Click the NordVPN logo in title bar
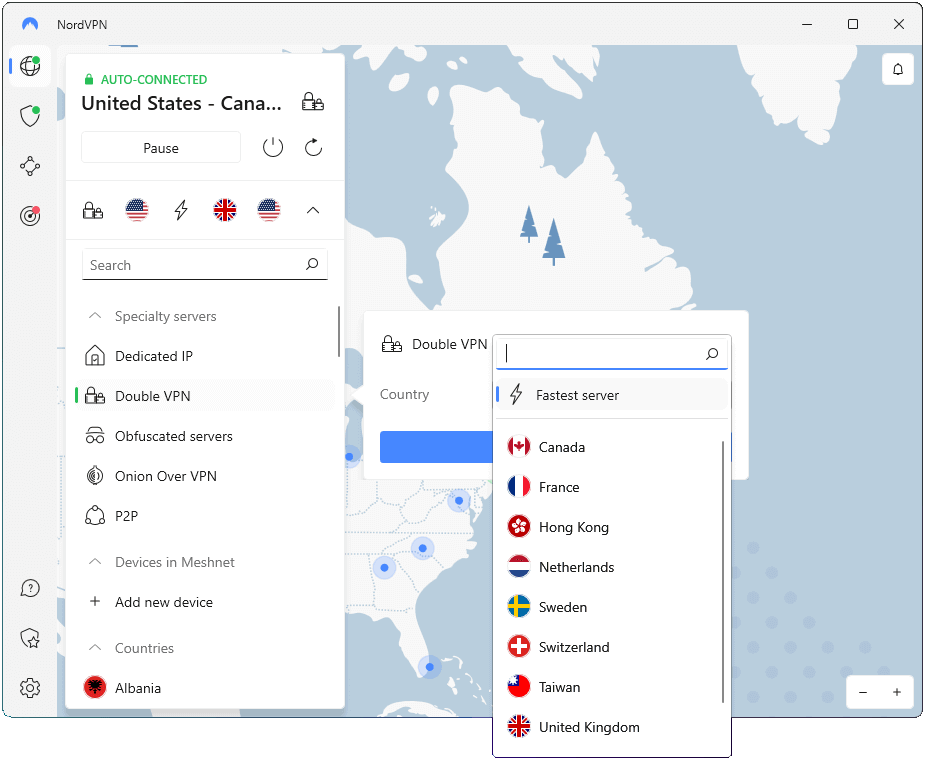The width and height of the screenshot is (926, 761). point(30,24)
